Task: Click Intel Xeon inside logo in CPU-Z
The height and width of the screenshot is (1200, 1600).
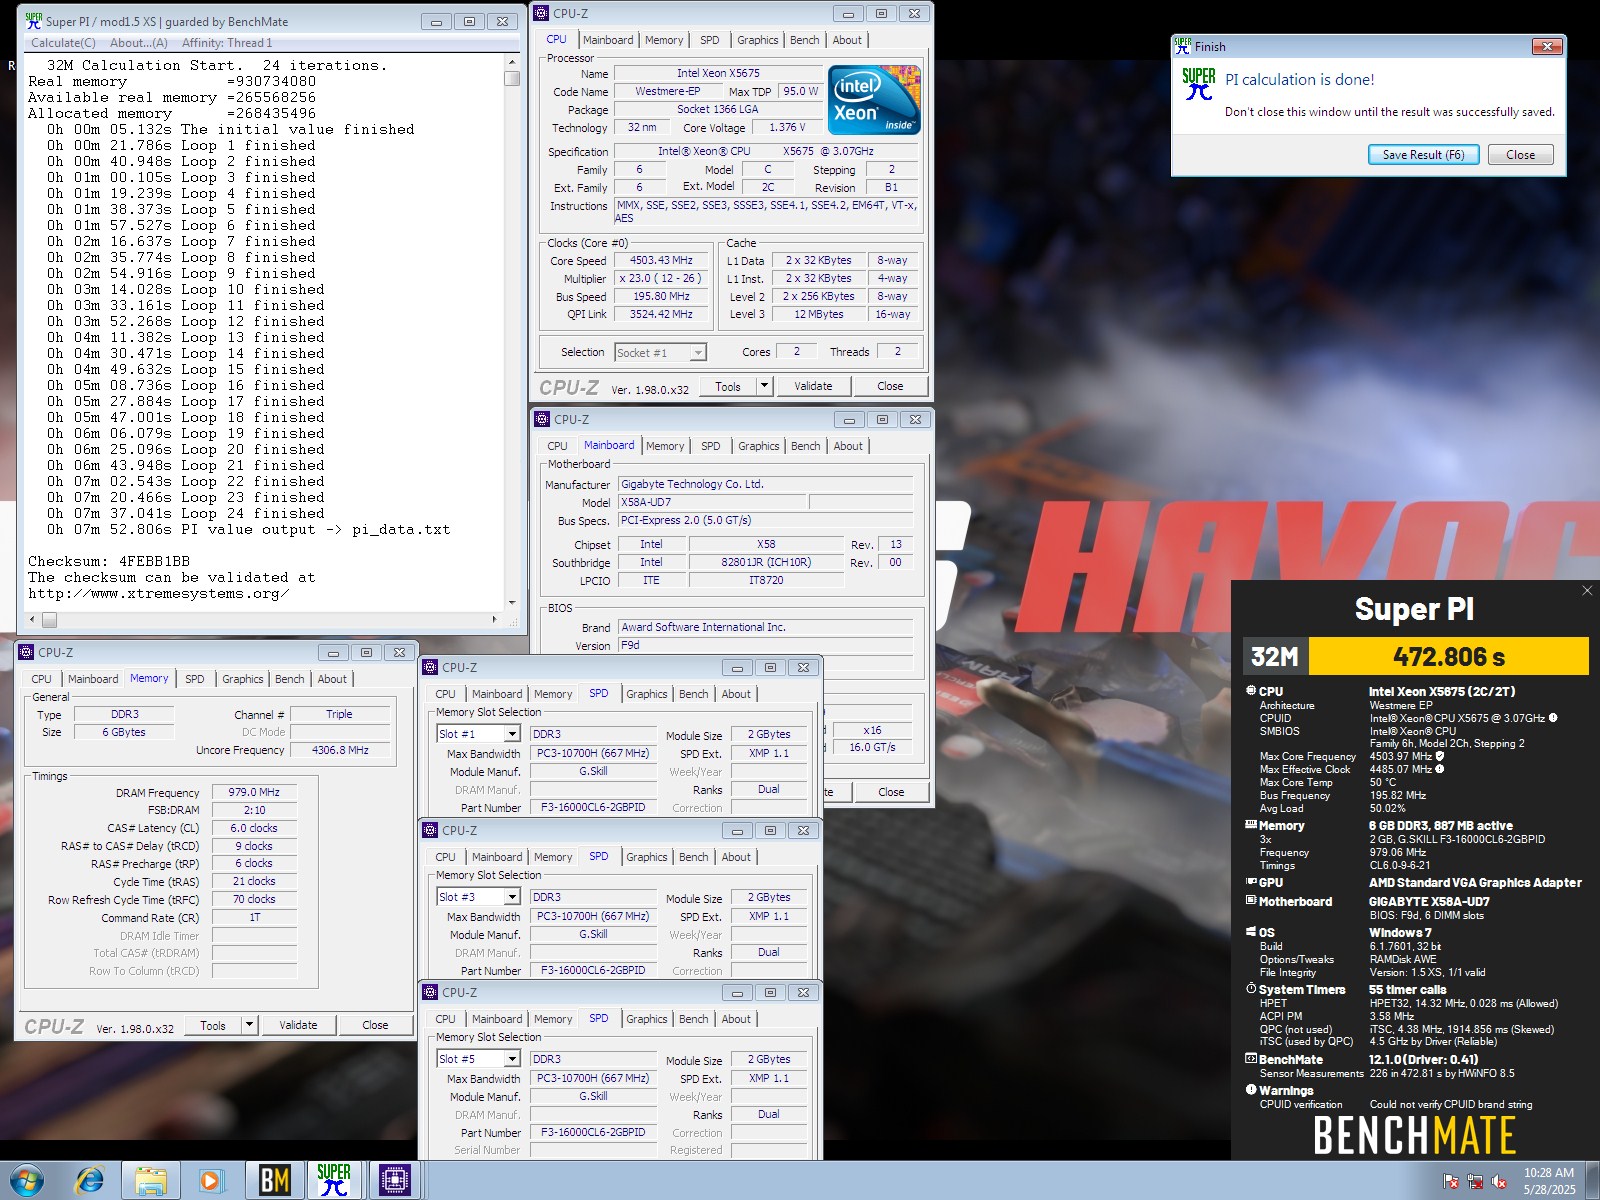Action: [875, 100]
